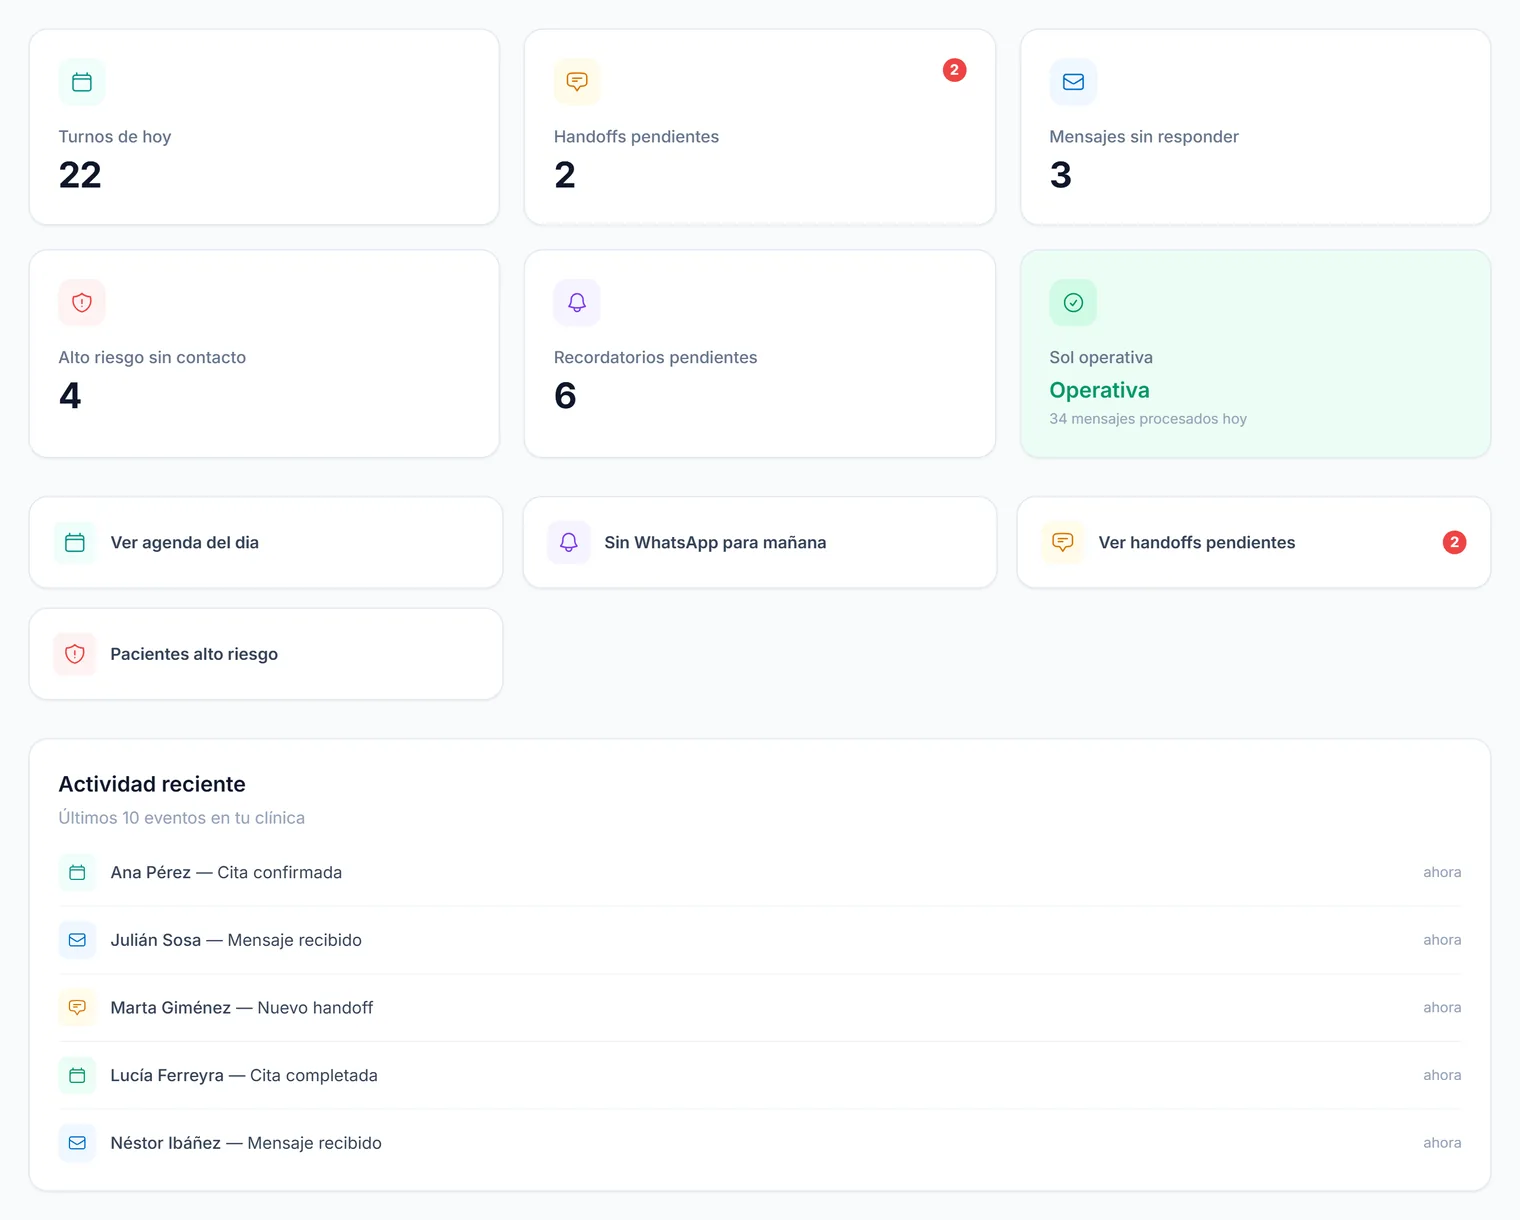Click the bell icon beside Sin WhatsApp para mañana
1520x1220 pixels.
(569, 543)
